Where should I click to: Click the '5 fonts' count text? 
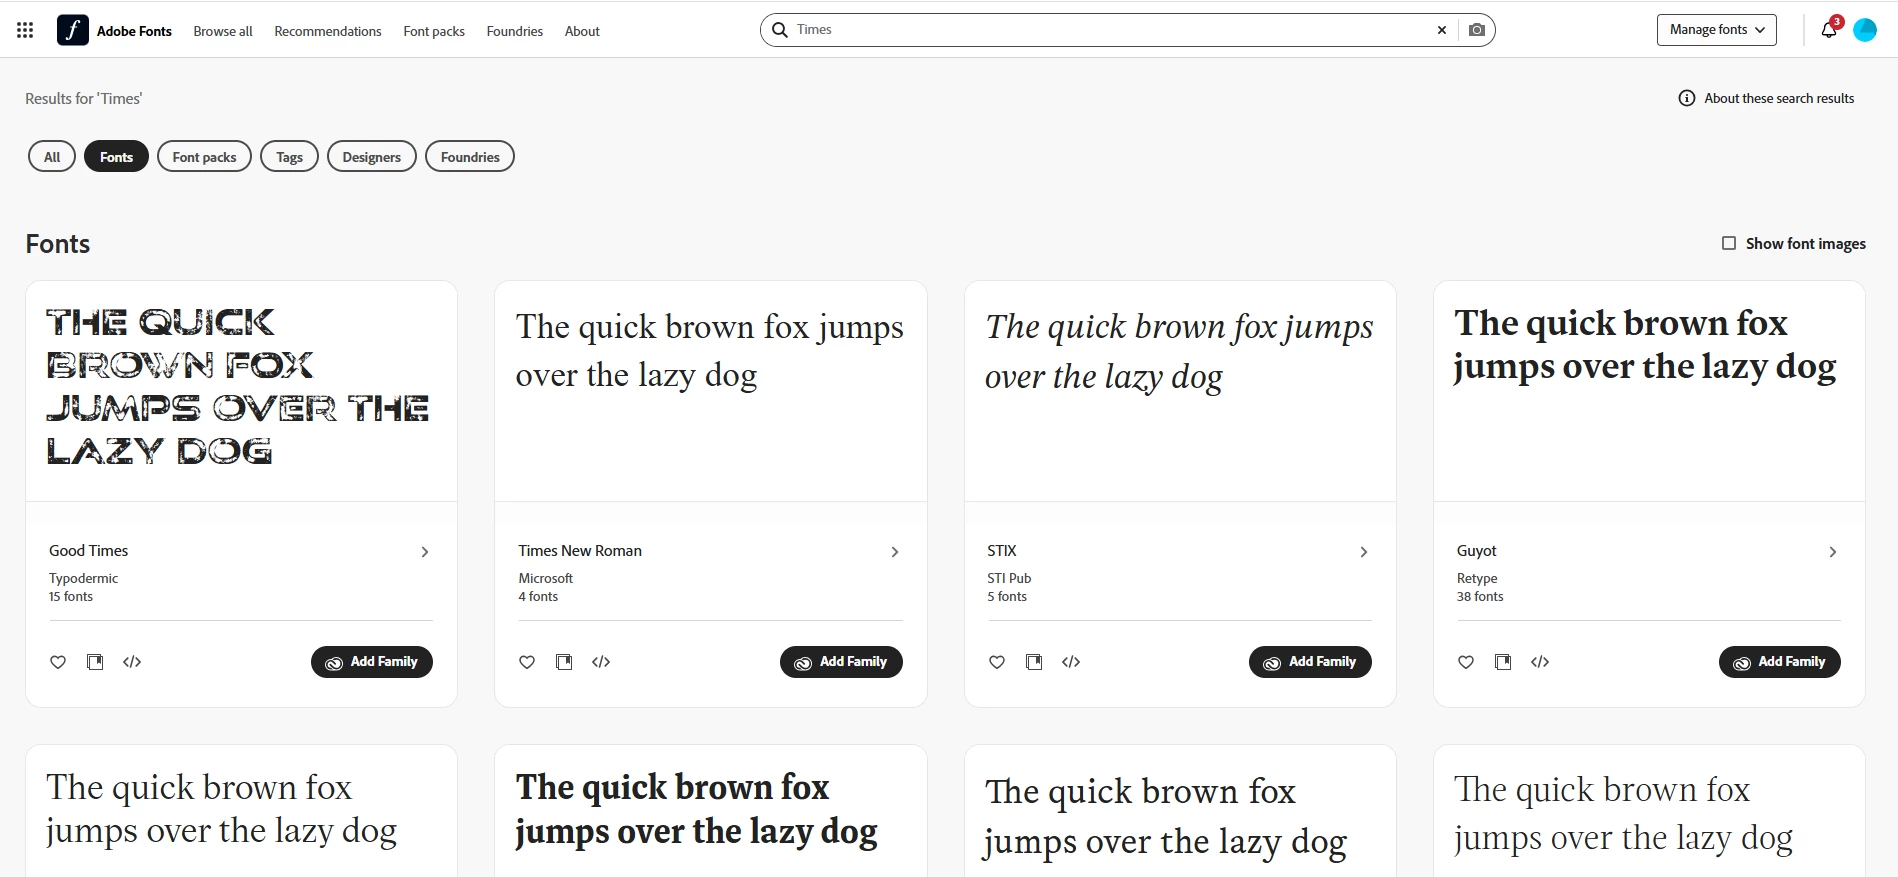[1007, 596]
